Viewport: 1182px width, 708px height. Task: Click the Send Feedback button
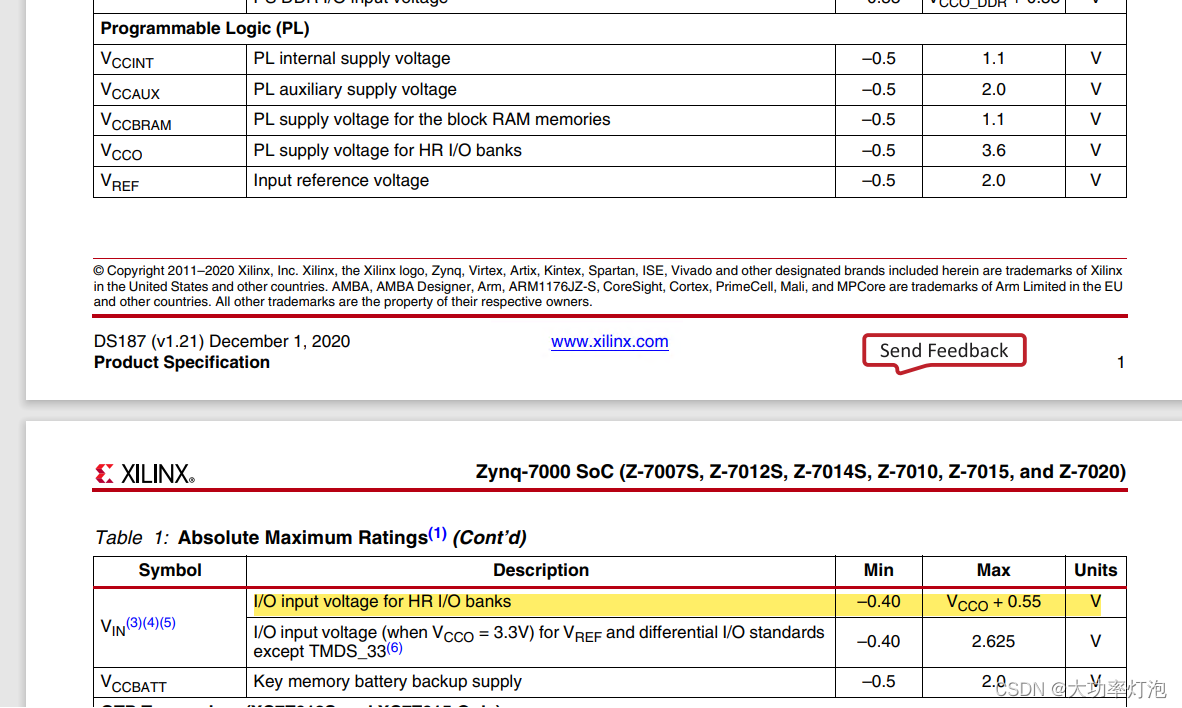[x=944, y=351]
